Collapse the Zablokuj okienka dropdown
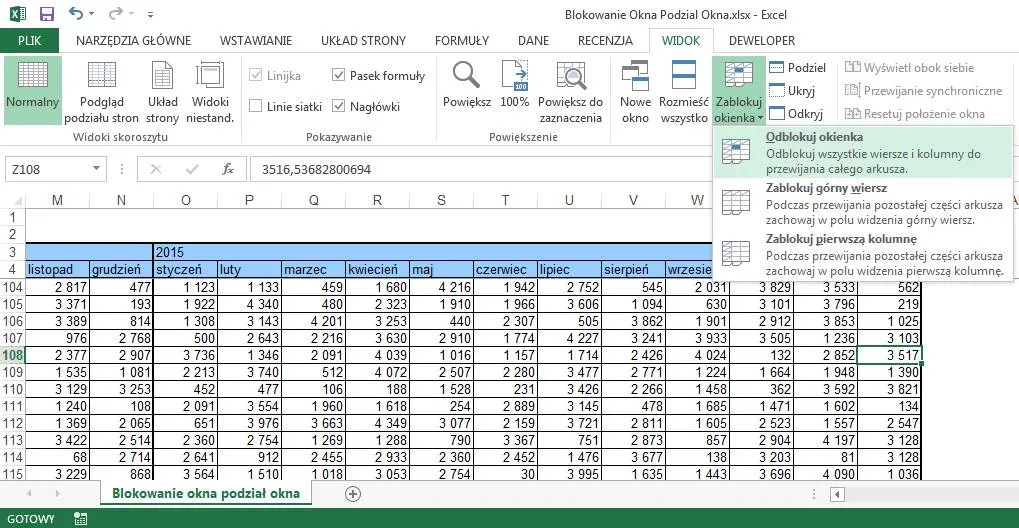Screen dimensions: 1019x528 [x=738, y=91]
